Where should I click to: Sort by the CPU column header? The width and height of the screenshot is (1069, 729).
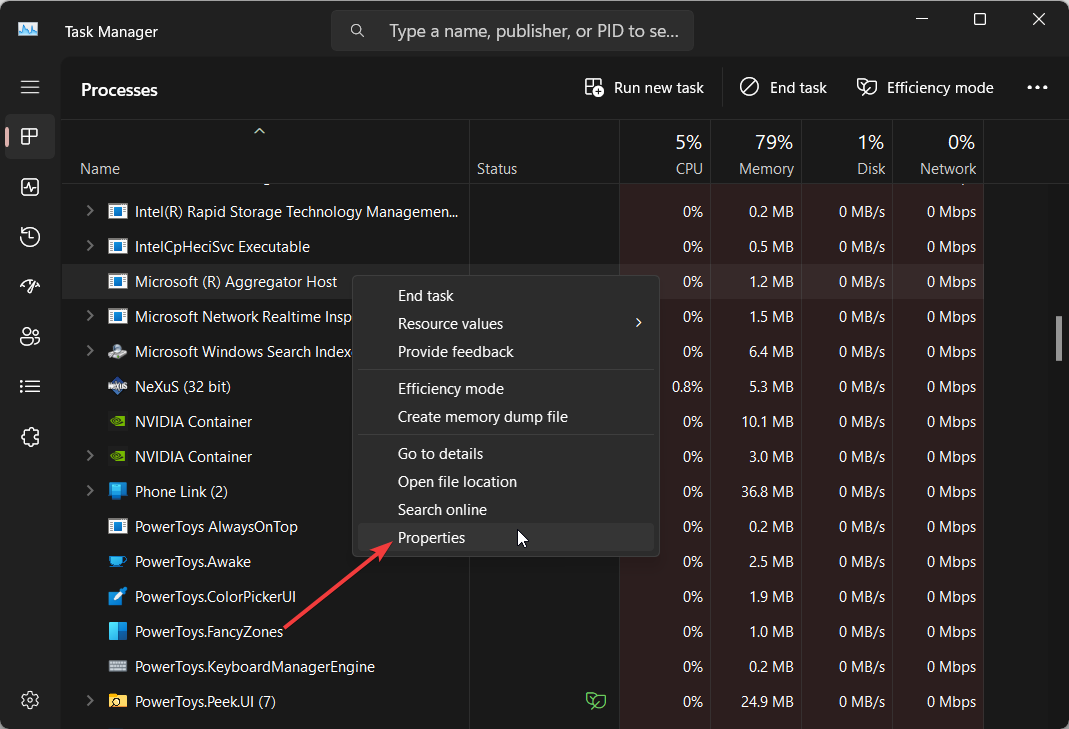(x=665, y=153)
